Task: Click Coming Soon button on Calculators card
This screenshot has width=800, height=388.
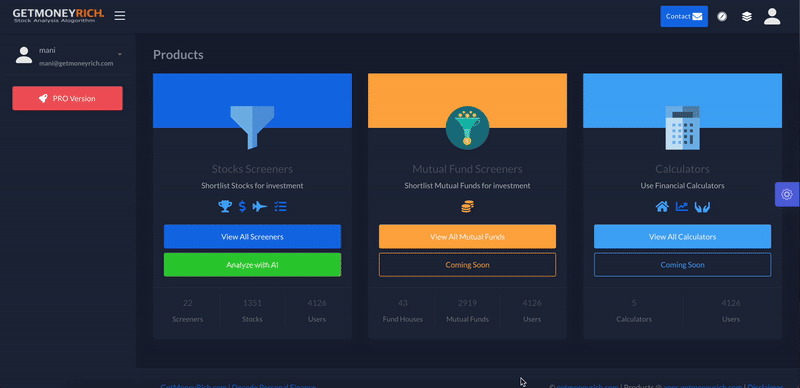Action: (682, 265)
